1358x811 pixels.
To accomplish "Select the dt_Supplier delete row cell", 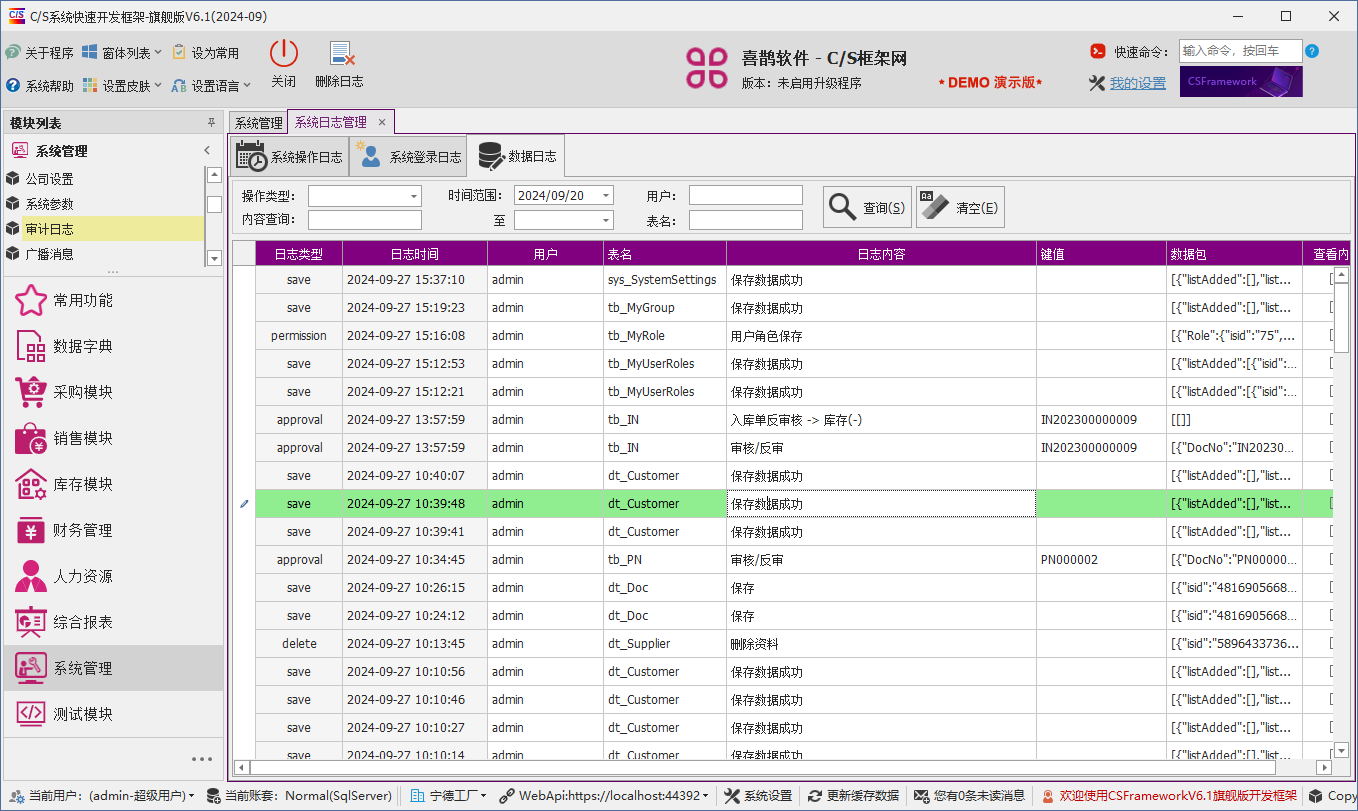I will (665, 644).
